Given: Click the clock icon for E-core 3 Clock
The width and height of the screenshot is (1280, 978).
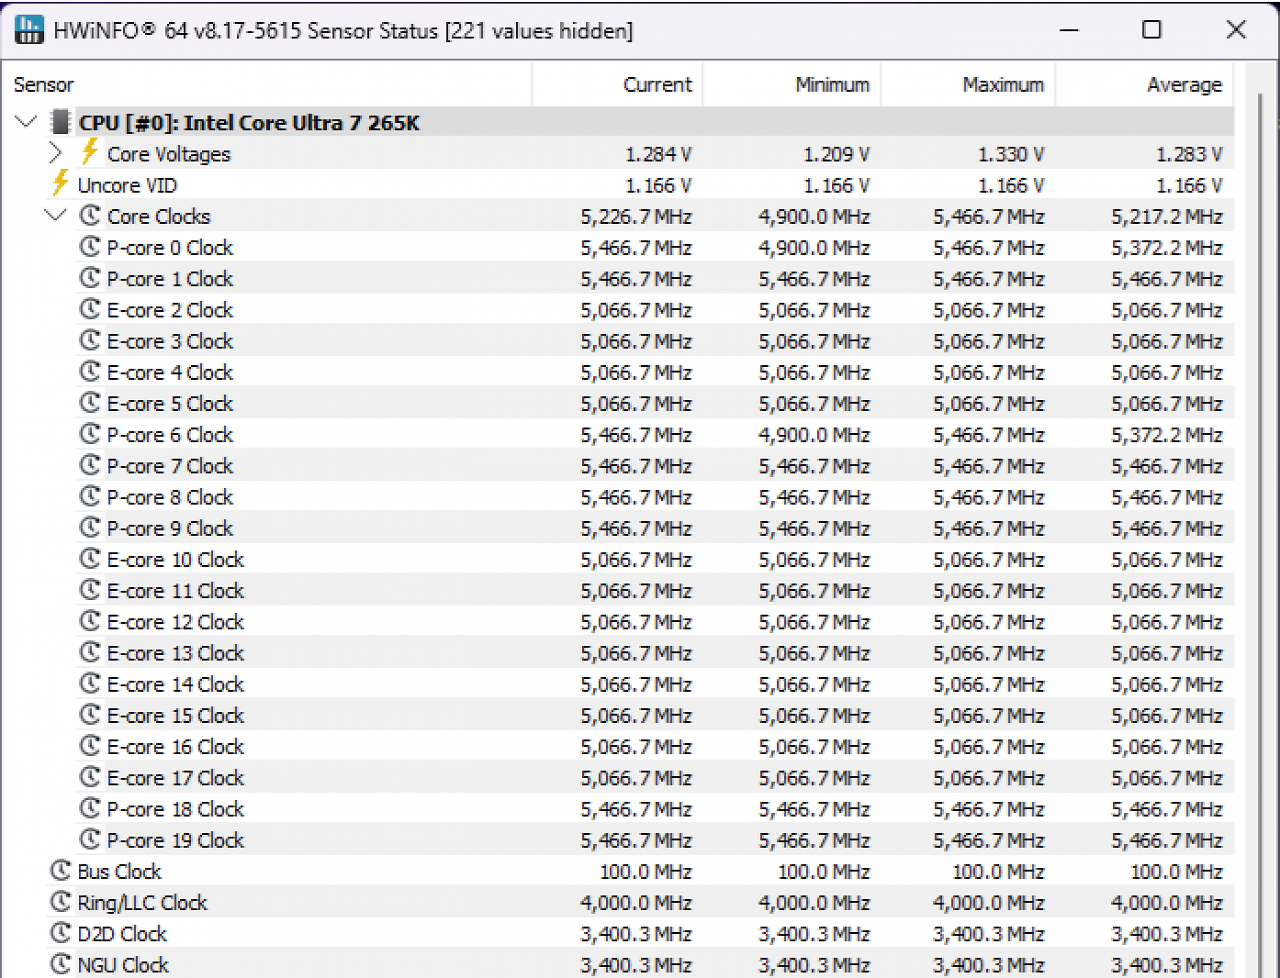Looking at the screenshot, I should point(90,341).
